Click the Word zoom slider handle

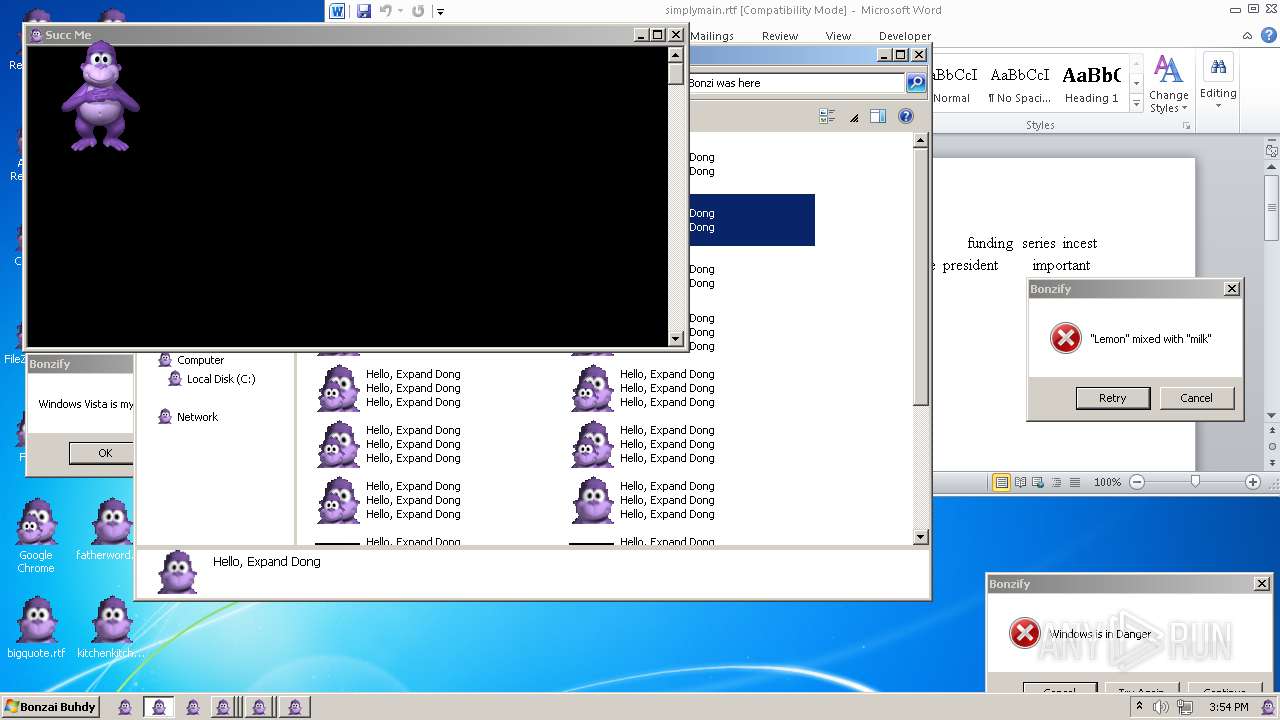tap(1194, 482)
